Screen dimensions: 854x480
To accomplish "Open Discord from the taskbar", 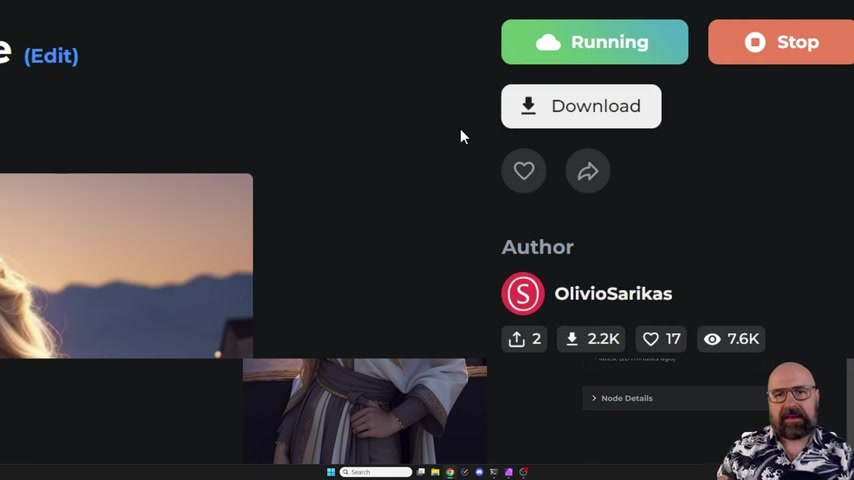I will tap(479, 472).
